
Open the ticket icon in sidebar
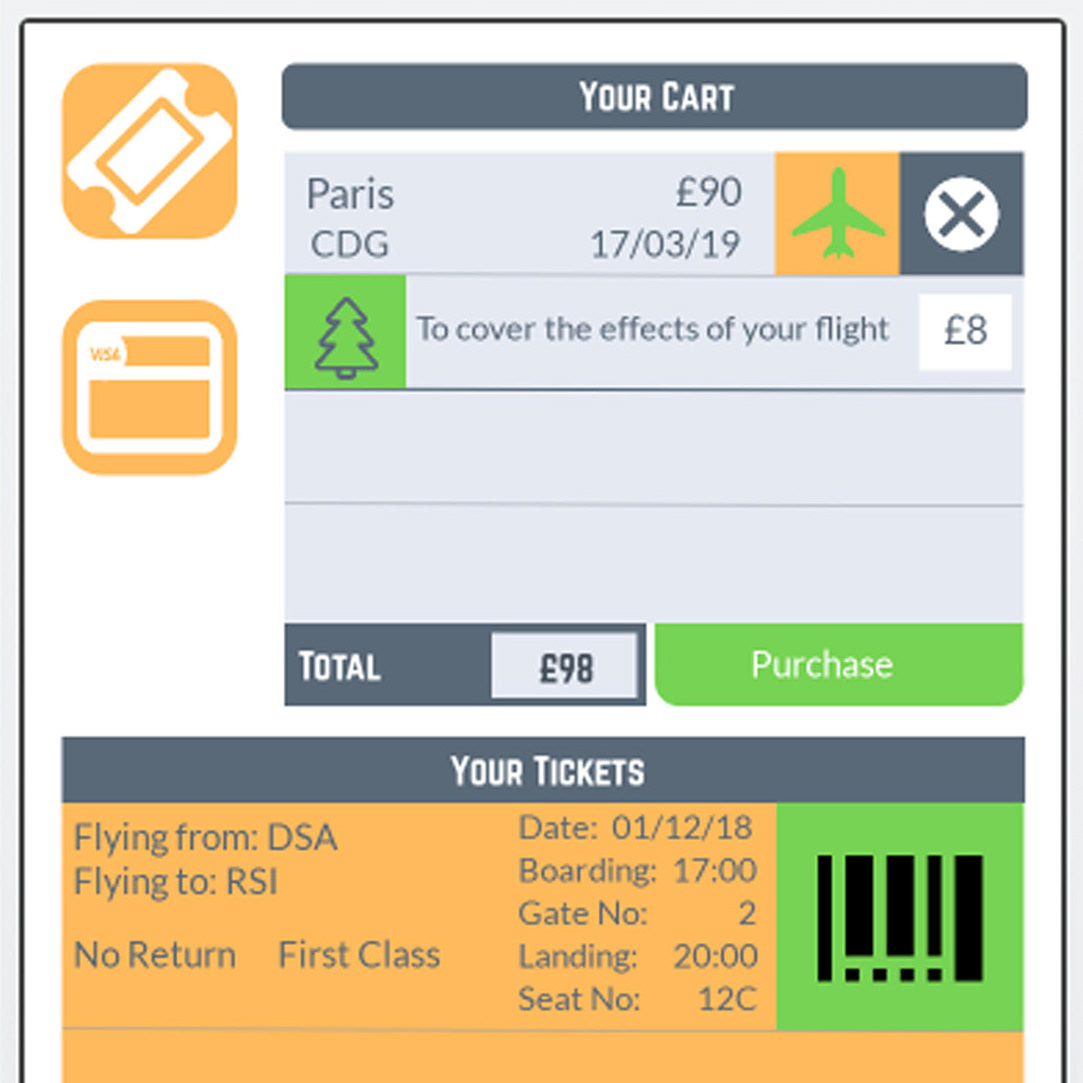point(150,151)
